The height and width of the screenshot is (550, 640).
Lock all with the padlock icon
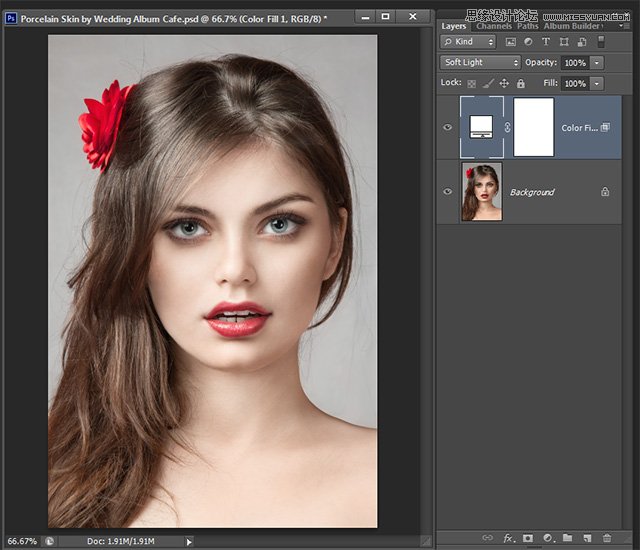coord(520,83)
